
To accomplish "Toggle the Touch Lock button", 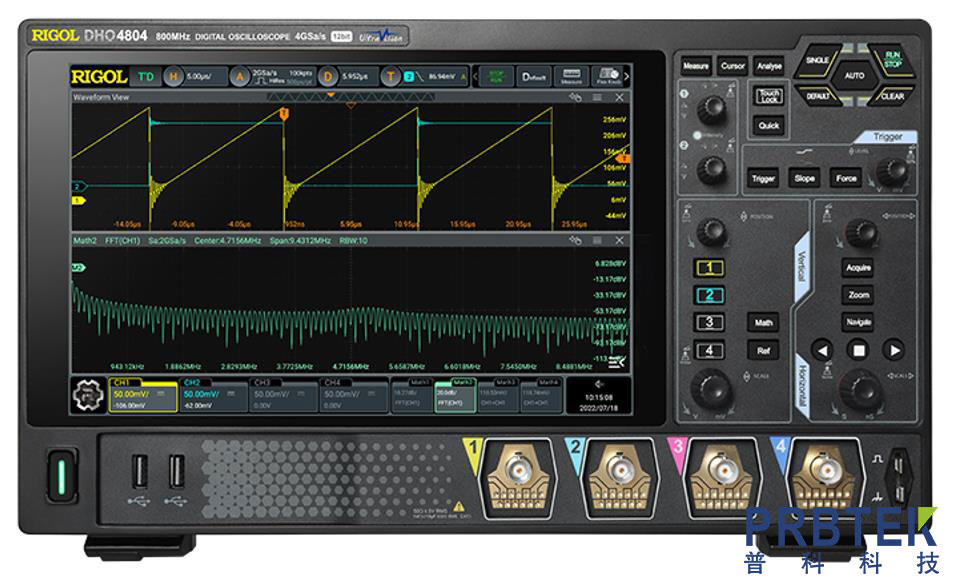I will click(x=769, y=96).
